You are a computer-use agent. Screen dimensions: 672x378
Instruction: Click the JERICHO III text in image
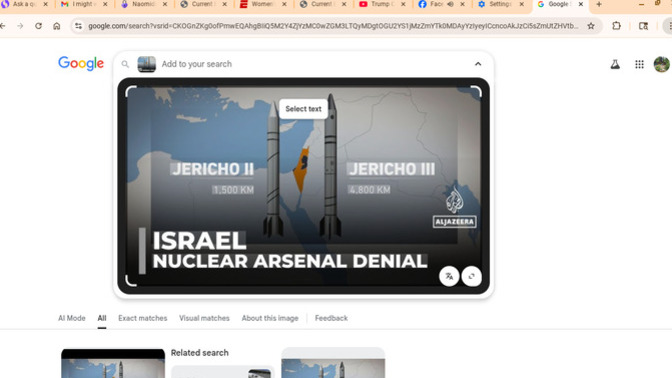click(392, 169)
